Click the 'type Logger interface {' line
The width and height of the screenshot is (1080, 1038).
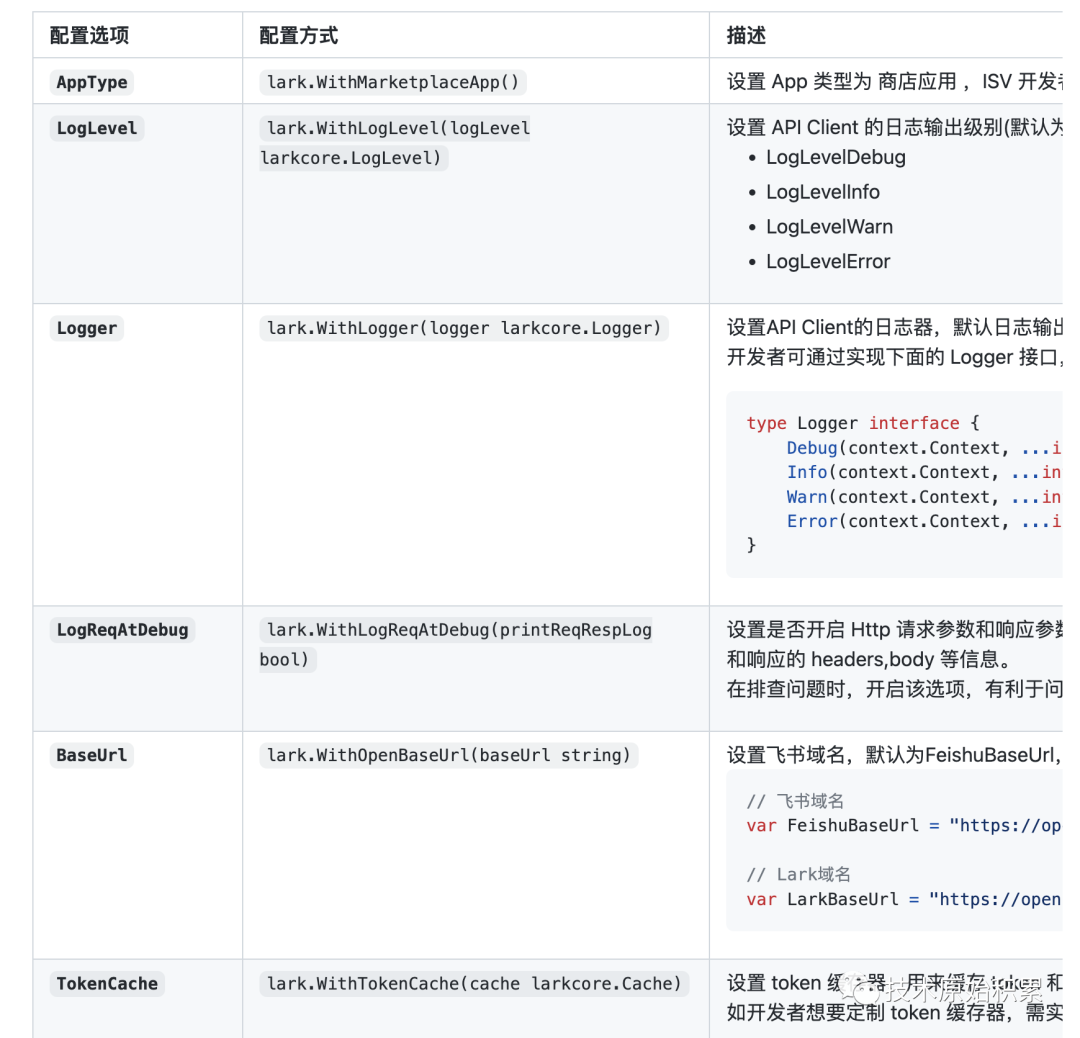(862, 423)
